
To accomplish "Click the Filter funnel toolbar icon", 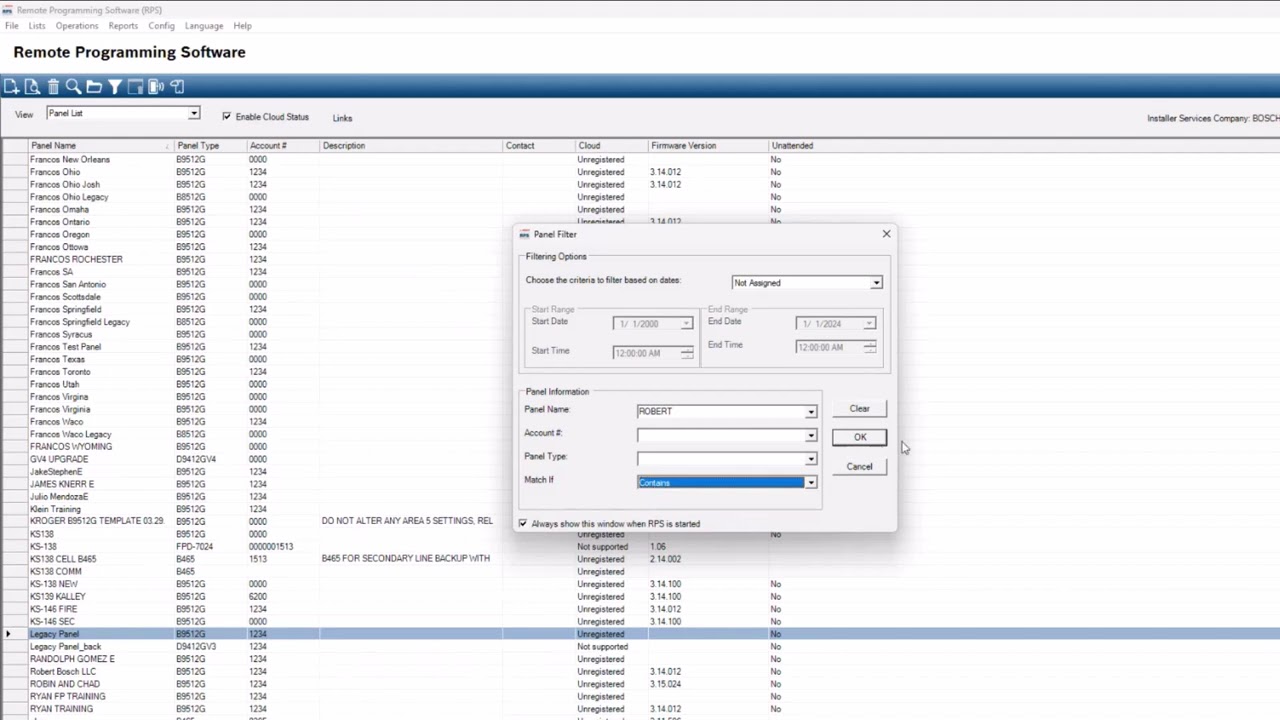I will pyautogui.click(x=115, y=87).
